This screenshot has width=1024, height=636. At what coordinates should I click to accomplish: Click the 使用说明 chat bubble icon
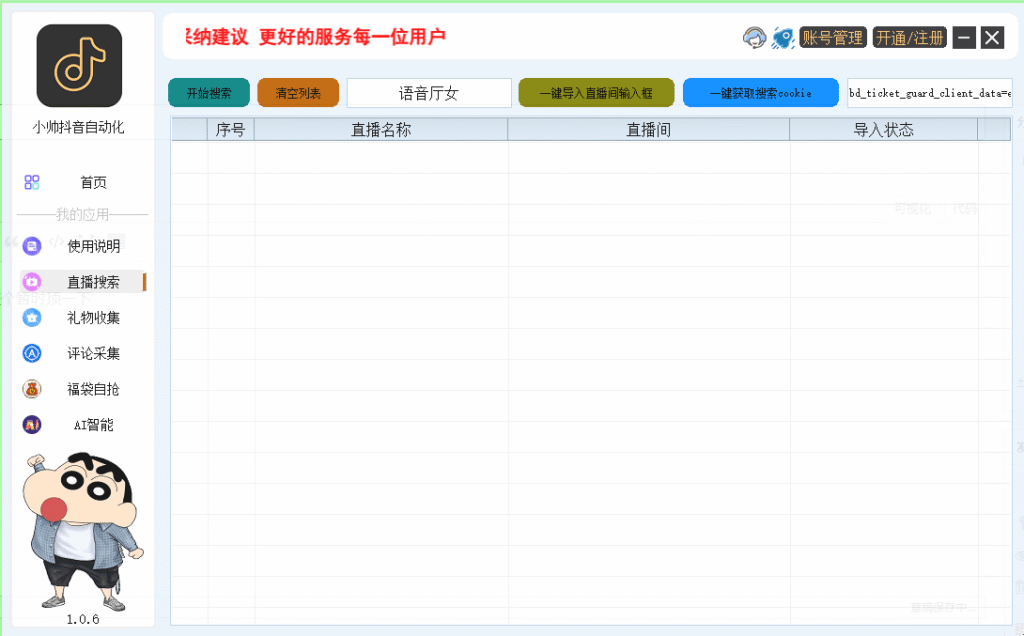coord(31,246)
